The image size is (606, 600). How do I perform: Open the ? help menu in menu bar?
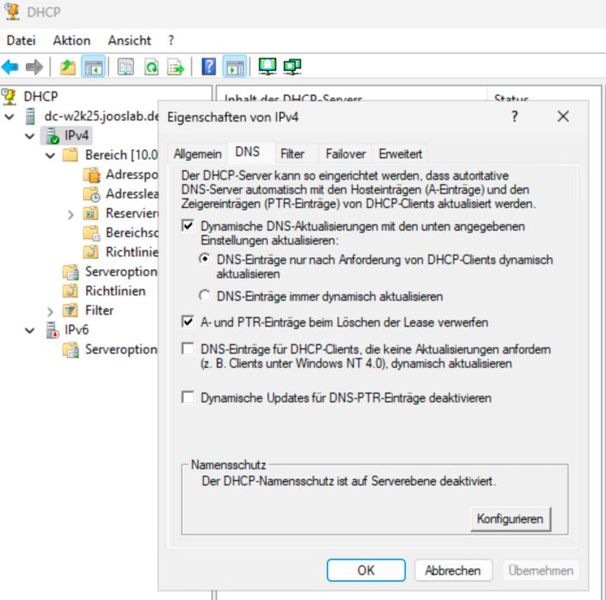pyautogui.click(x=171, y=40)
